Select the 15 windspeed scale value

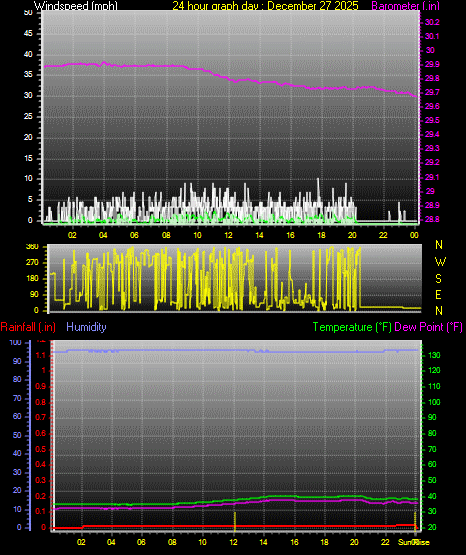coord(28,158)
